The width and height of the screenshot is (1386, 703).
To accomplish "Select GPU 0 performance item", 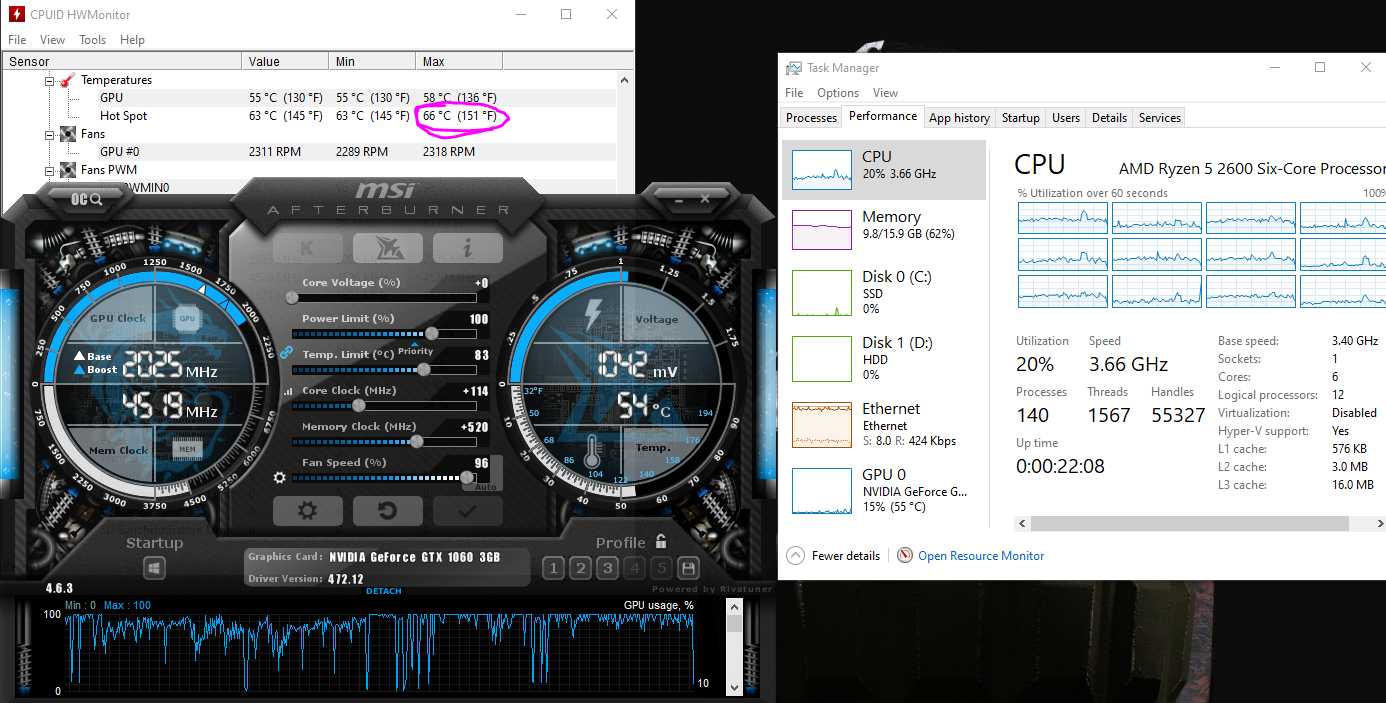I will click(x=882, y=490).
